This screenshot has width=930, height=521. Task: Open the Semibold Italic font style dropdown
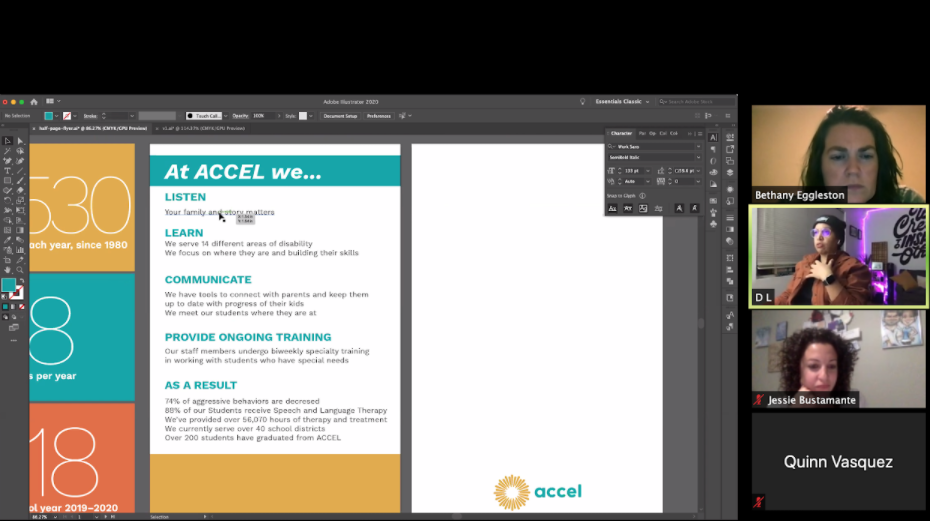pos(698,157)
